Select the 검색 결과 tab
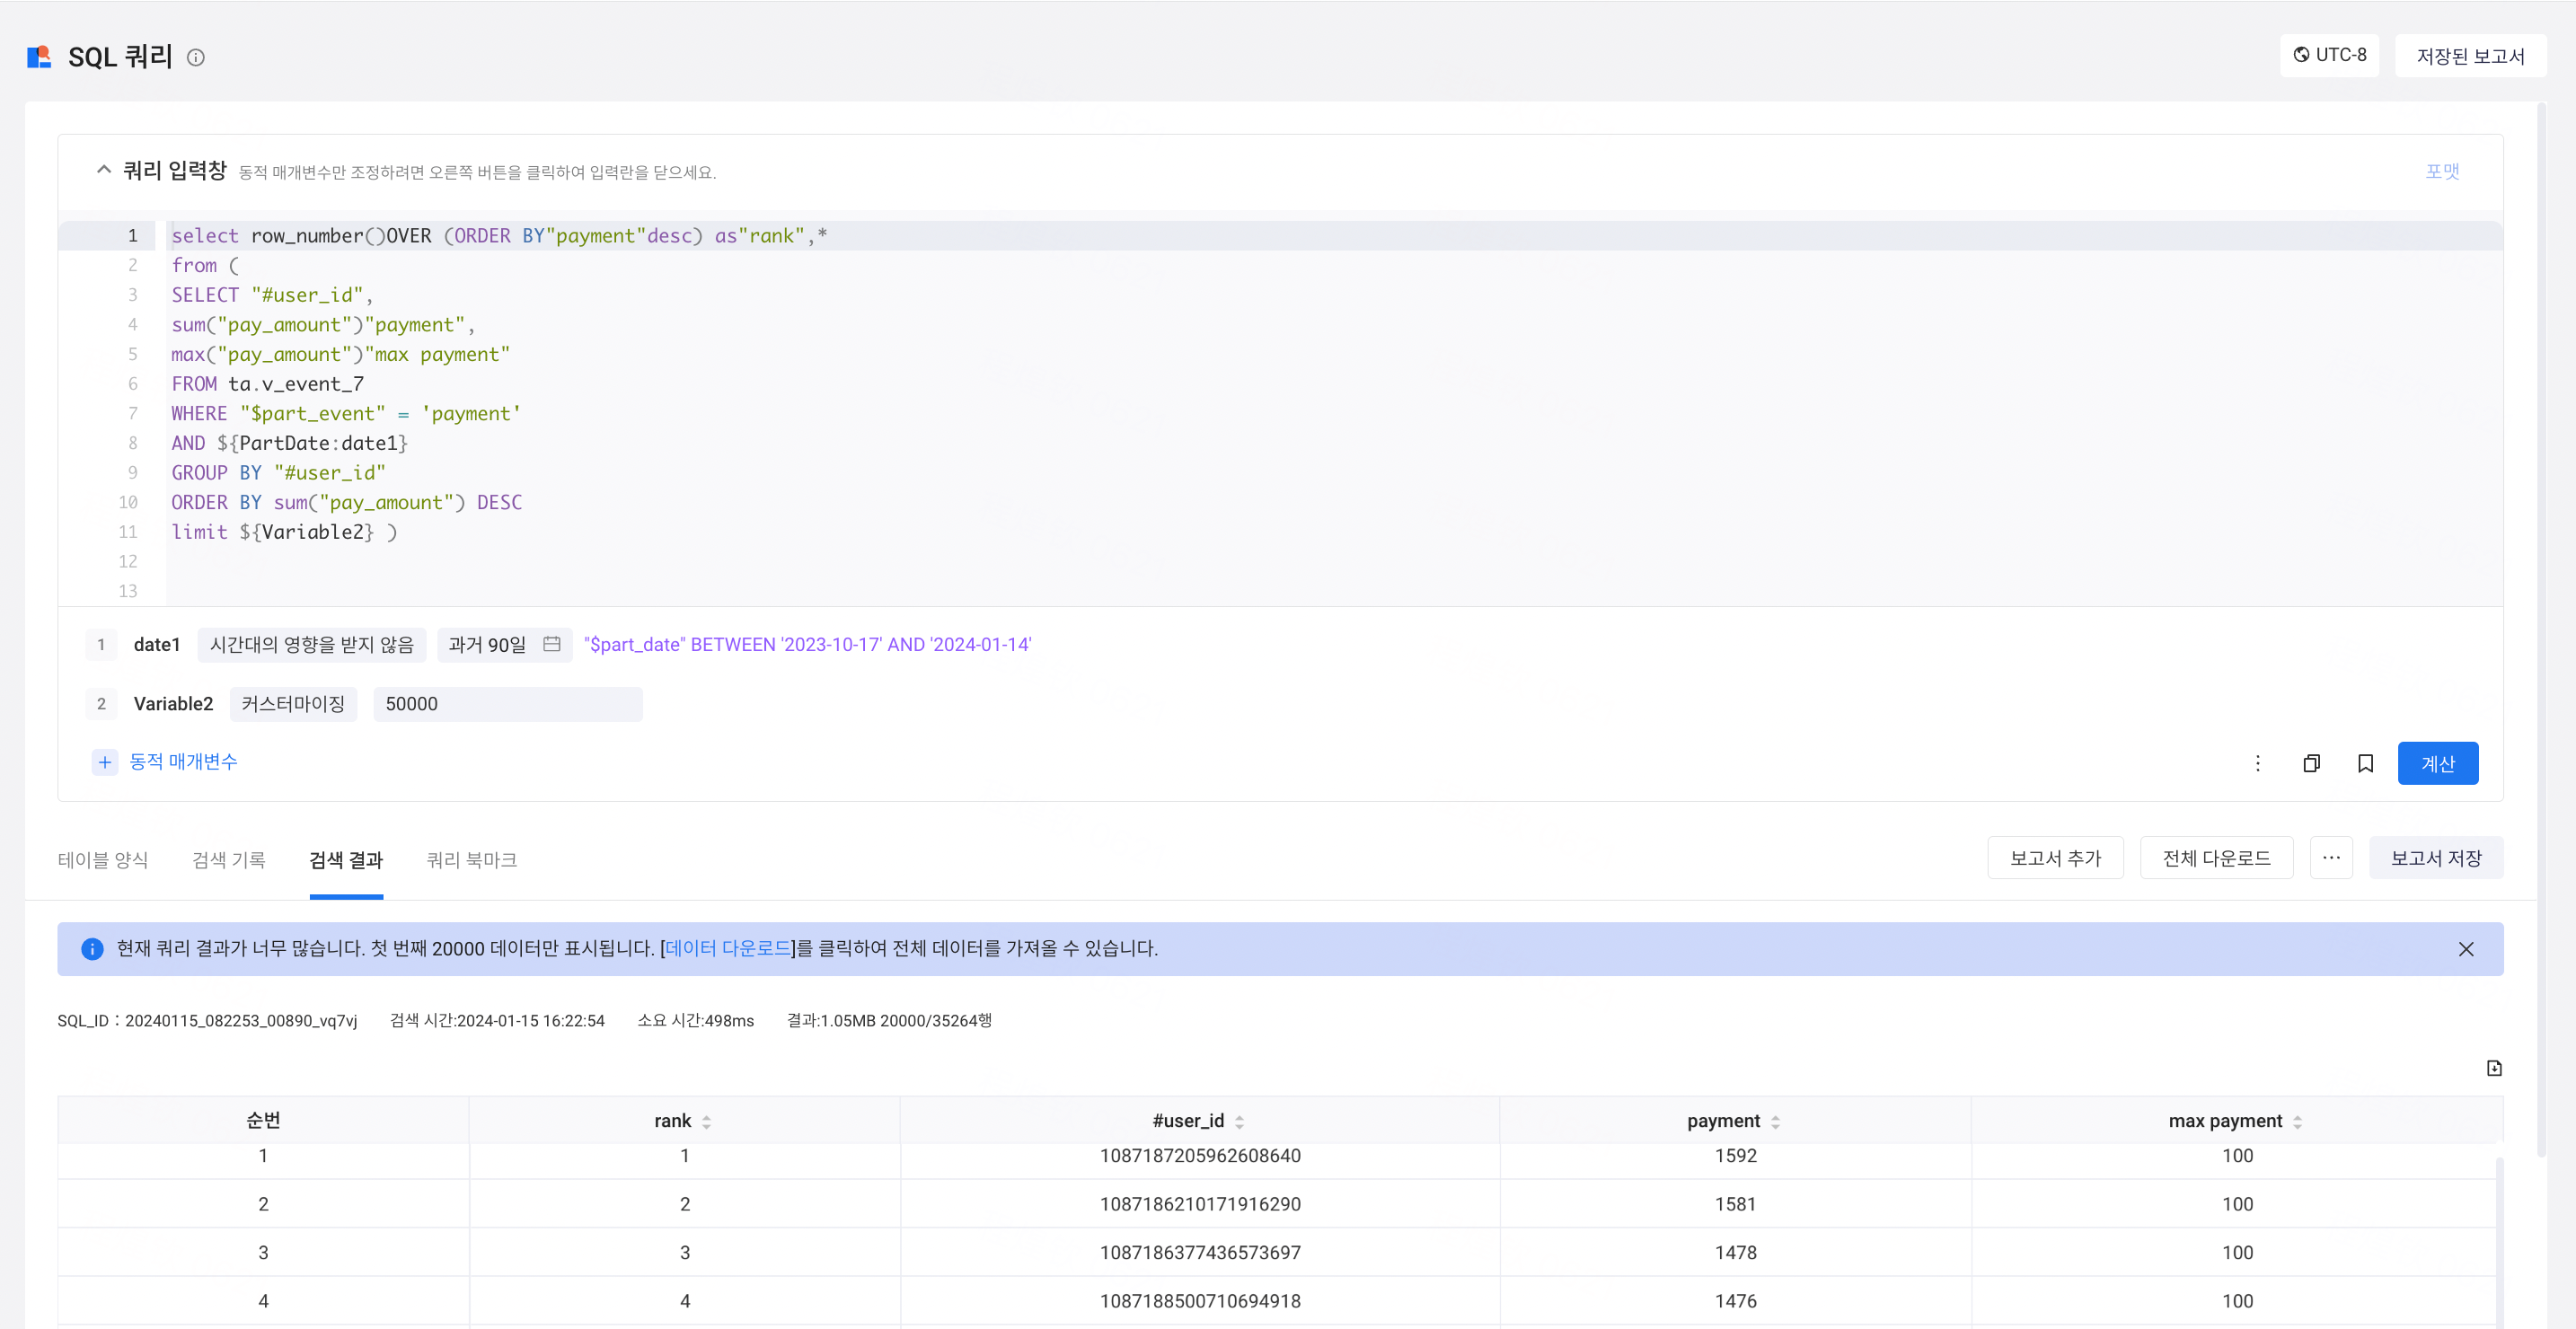The width and height of the screenshot is (2576, 1329). coord(346,860)
